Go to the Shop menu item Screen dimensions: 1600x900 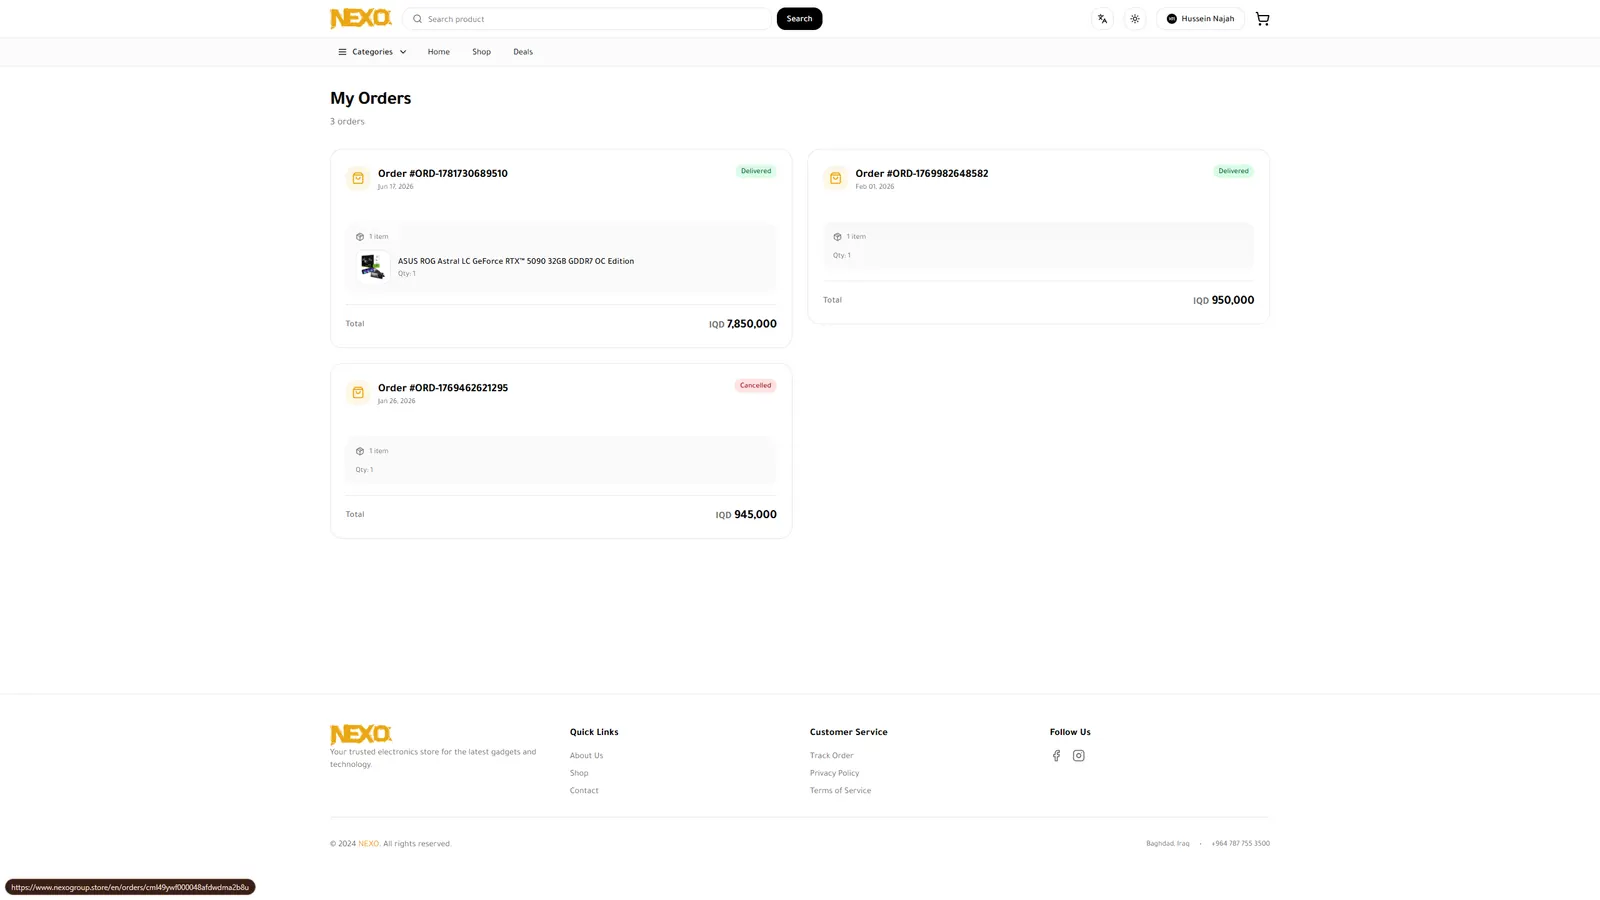point(481,52)
